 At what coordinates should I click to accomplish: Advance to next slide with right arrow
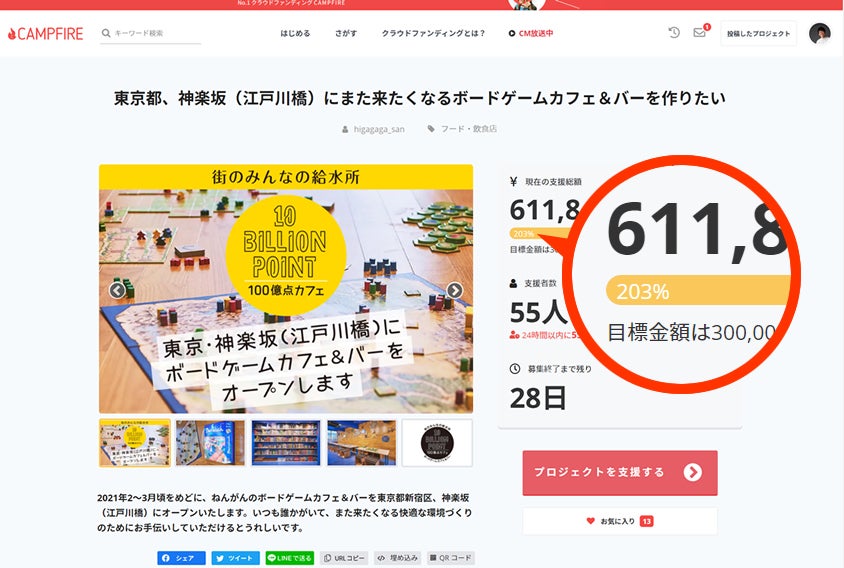coord(455,290)
